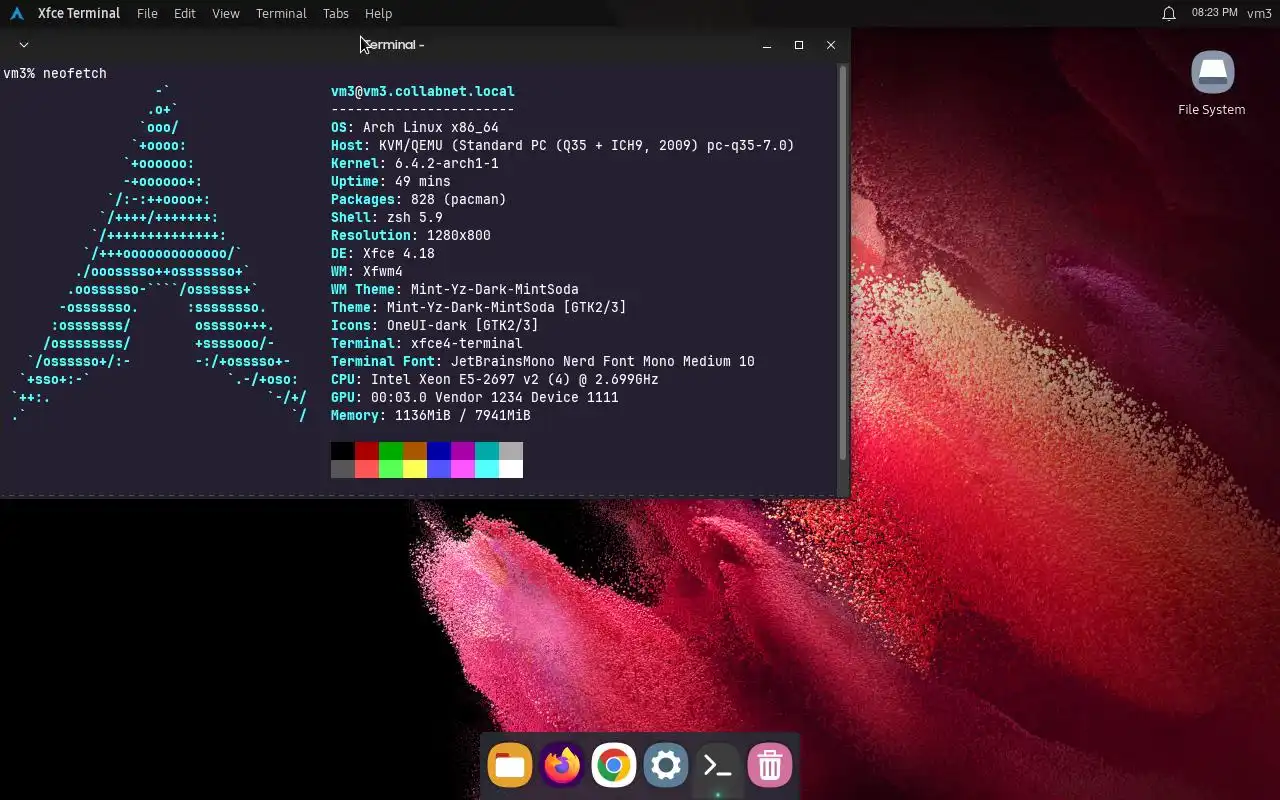Viewport: 1280px width, 800px height.
Task: Click the Terminal icon in the dock
Action: pos(717,766)
